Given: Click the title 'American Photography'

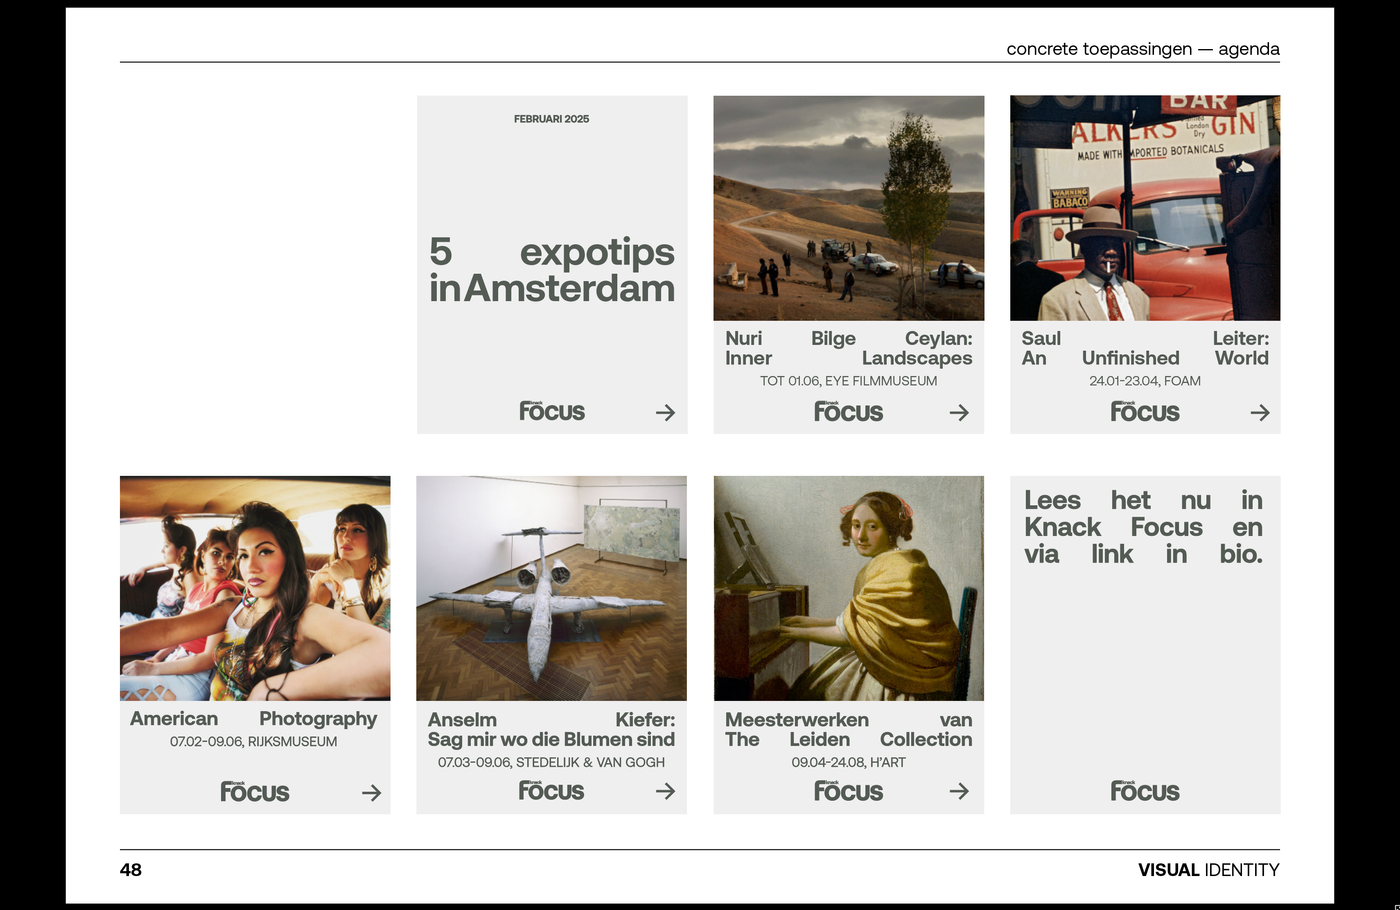Looking at the screenshot, I should coord(254,718).
